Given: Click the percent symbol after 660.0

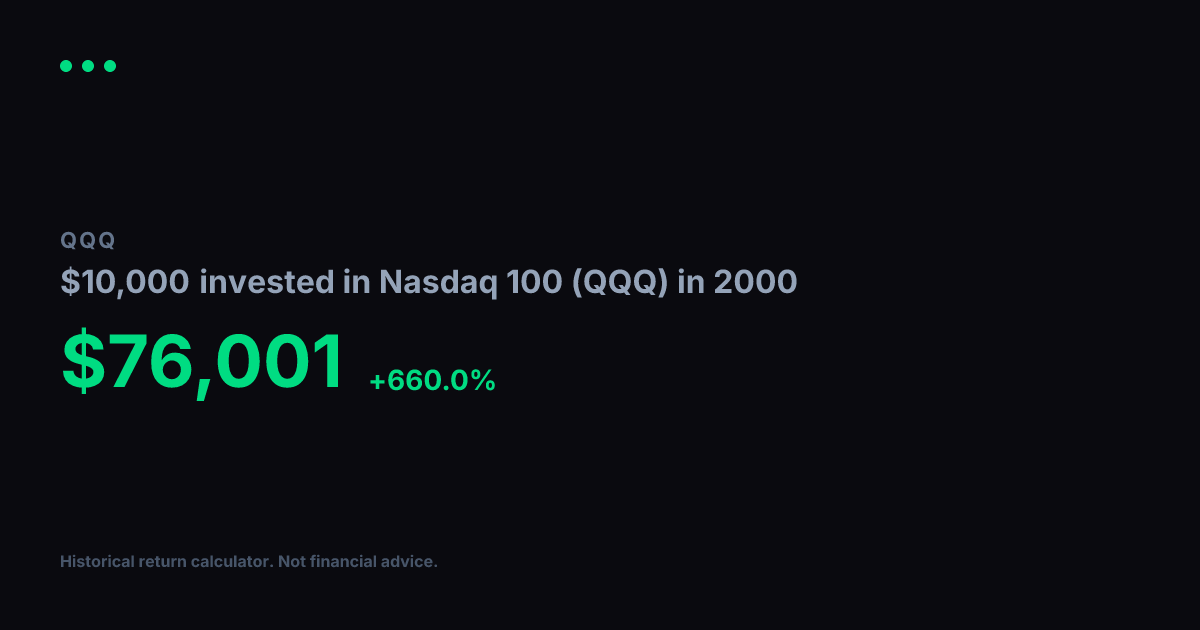Looking at the screenshot, I should point(485,381).
